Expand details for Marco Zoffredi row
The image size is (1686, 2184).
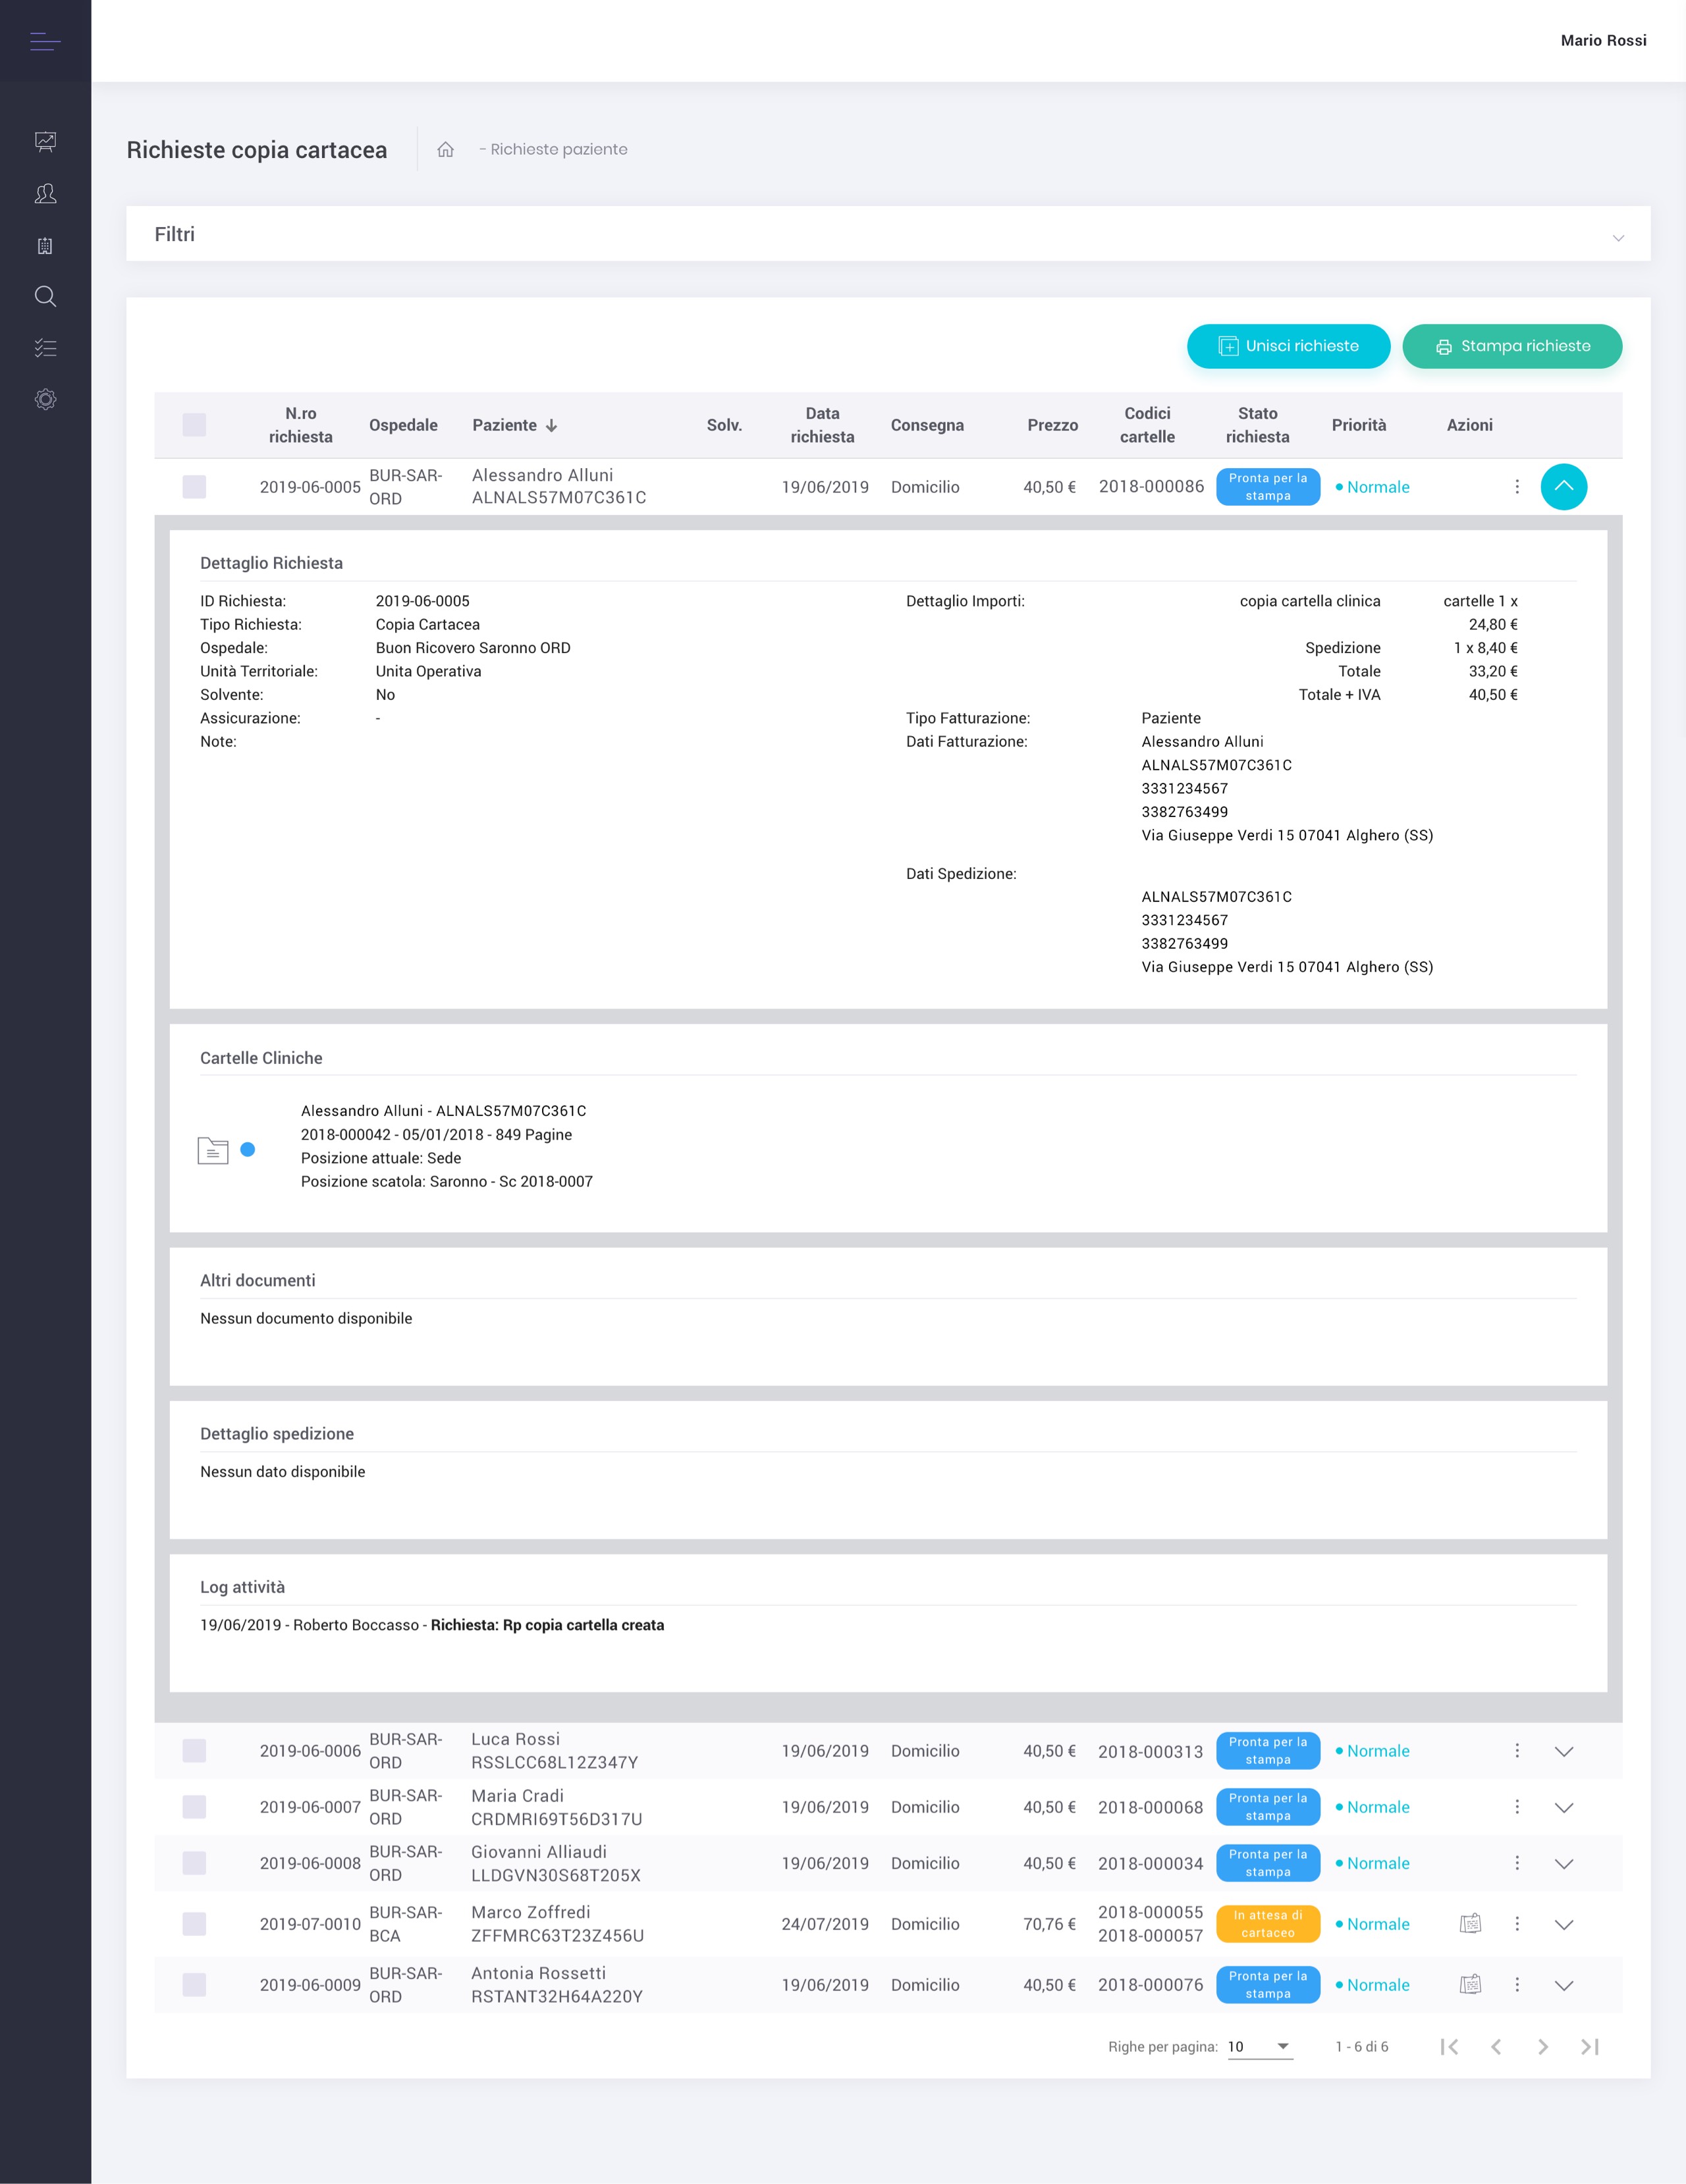click(1564, 1925)
